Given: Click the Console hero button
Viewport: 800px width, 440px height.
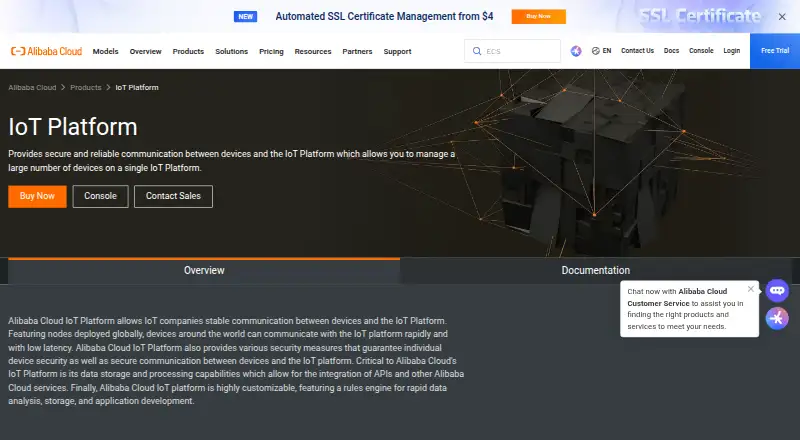Looking at the screenshot, I should pos(101,196).
